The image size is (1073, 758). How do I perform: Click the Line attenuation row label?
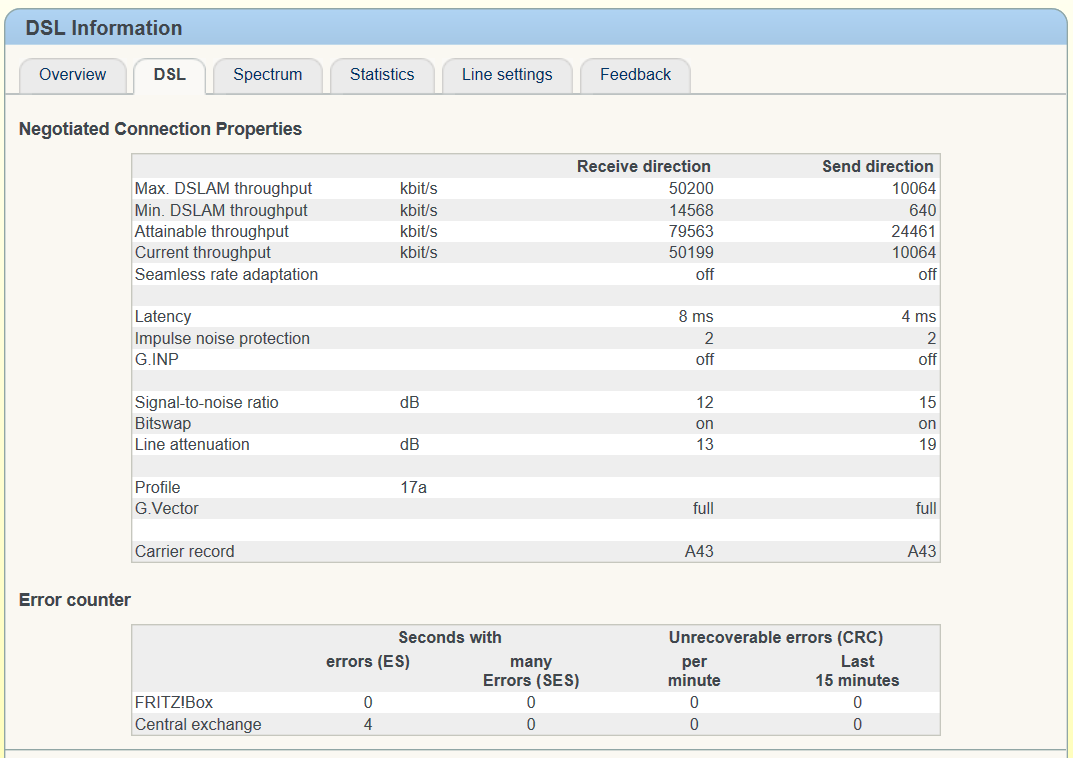click(x=192, y=444)
